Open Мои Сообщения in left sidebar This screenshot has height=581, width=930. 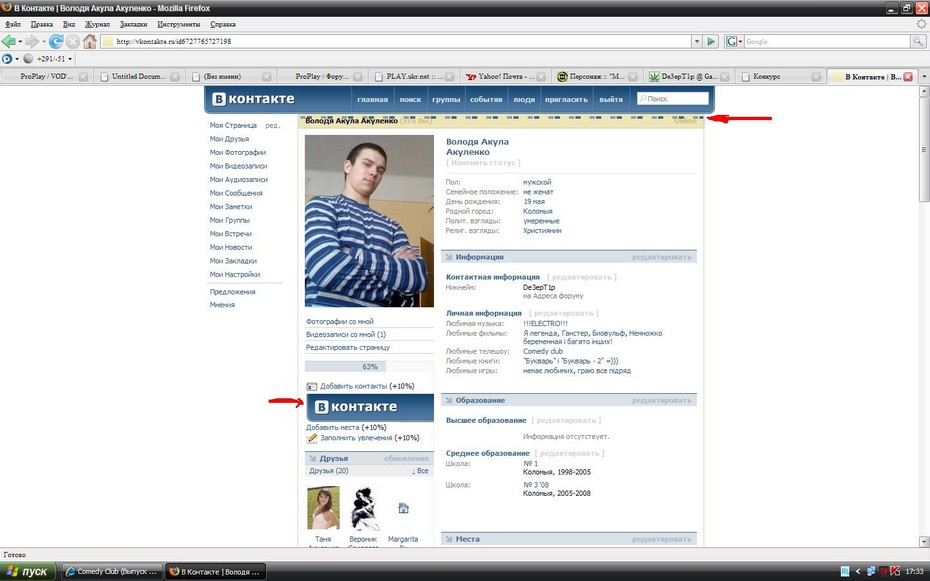click(x=236, y=193)
